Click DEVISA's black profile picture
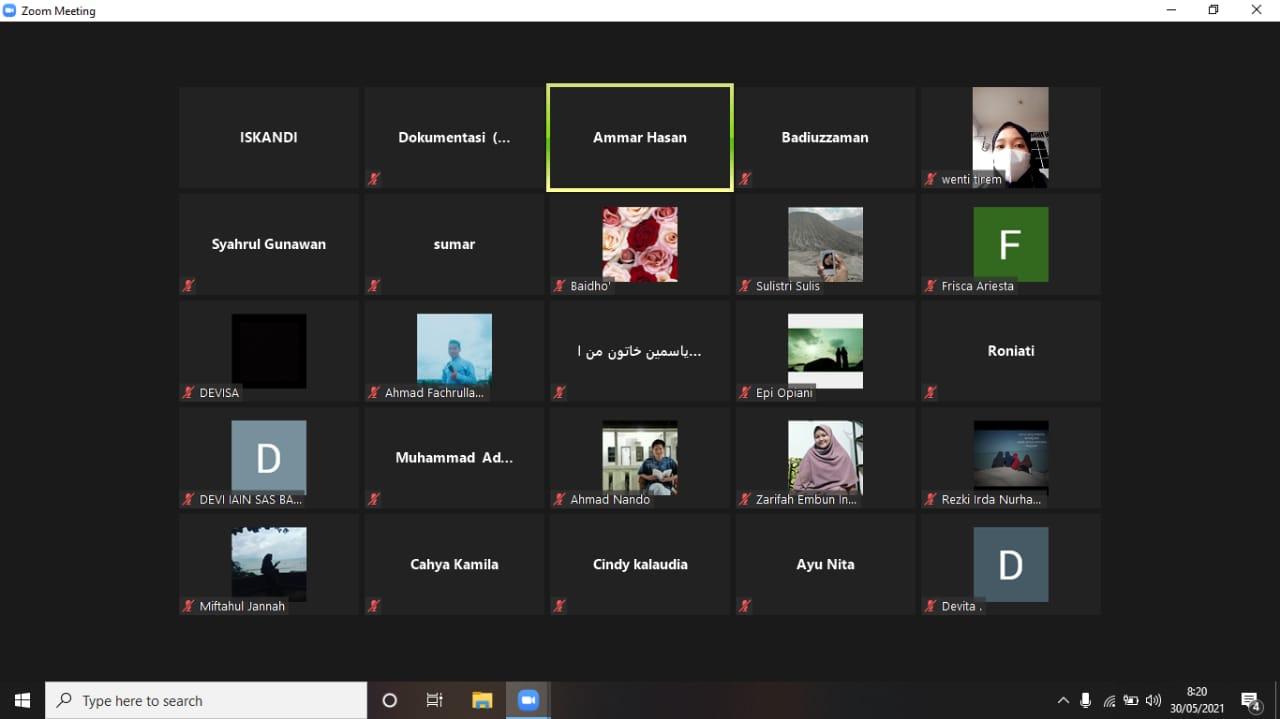 click(269, 351)
